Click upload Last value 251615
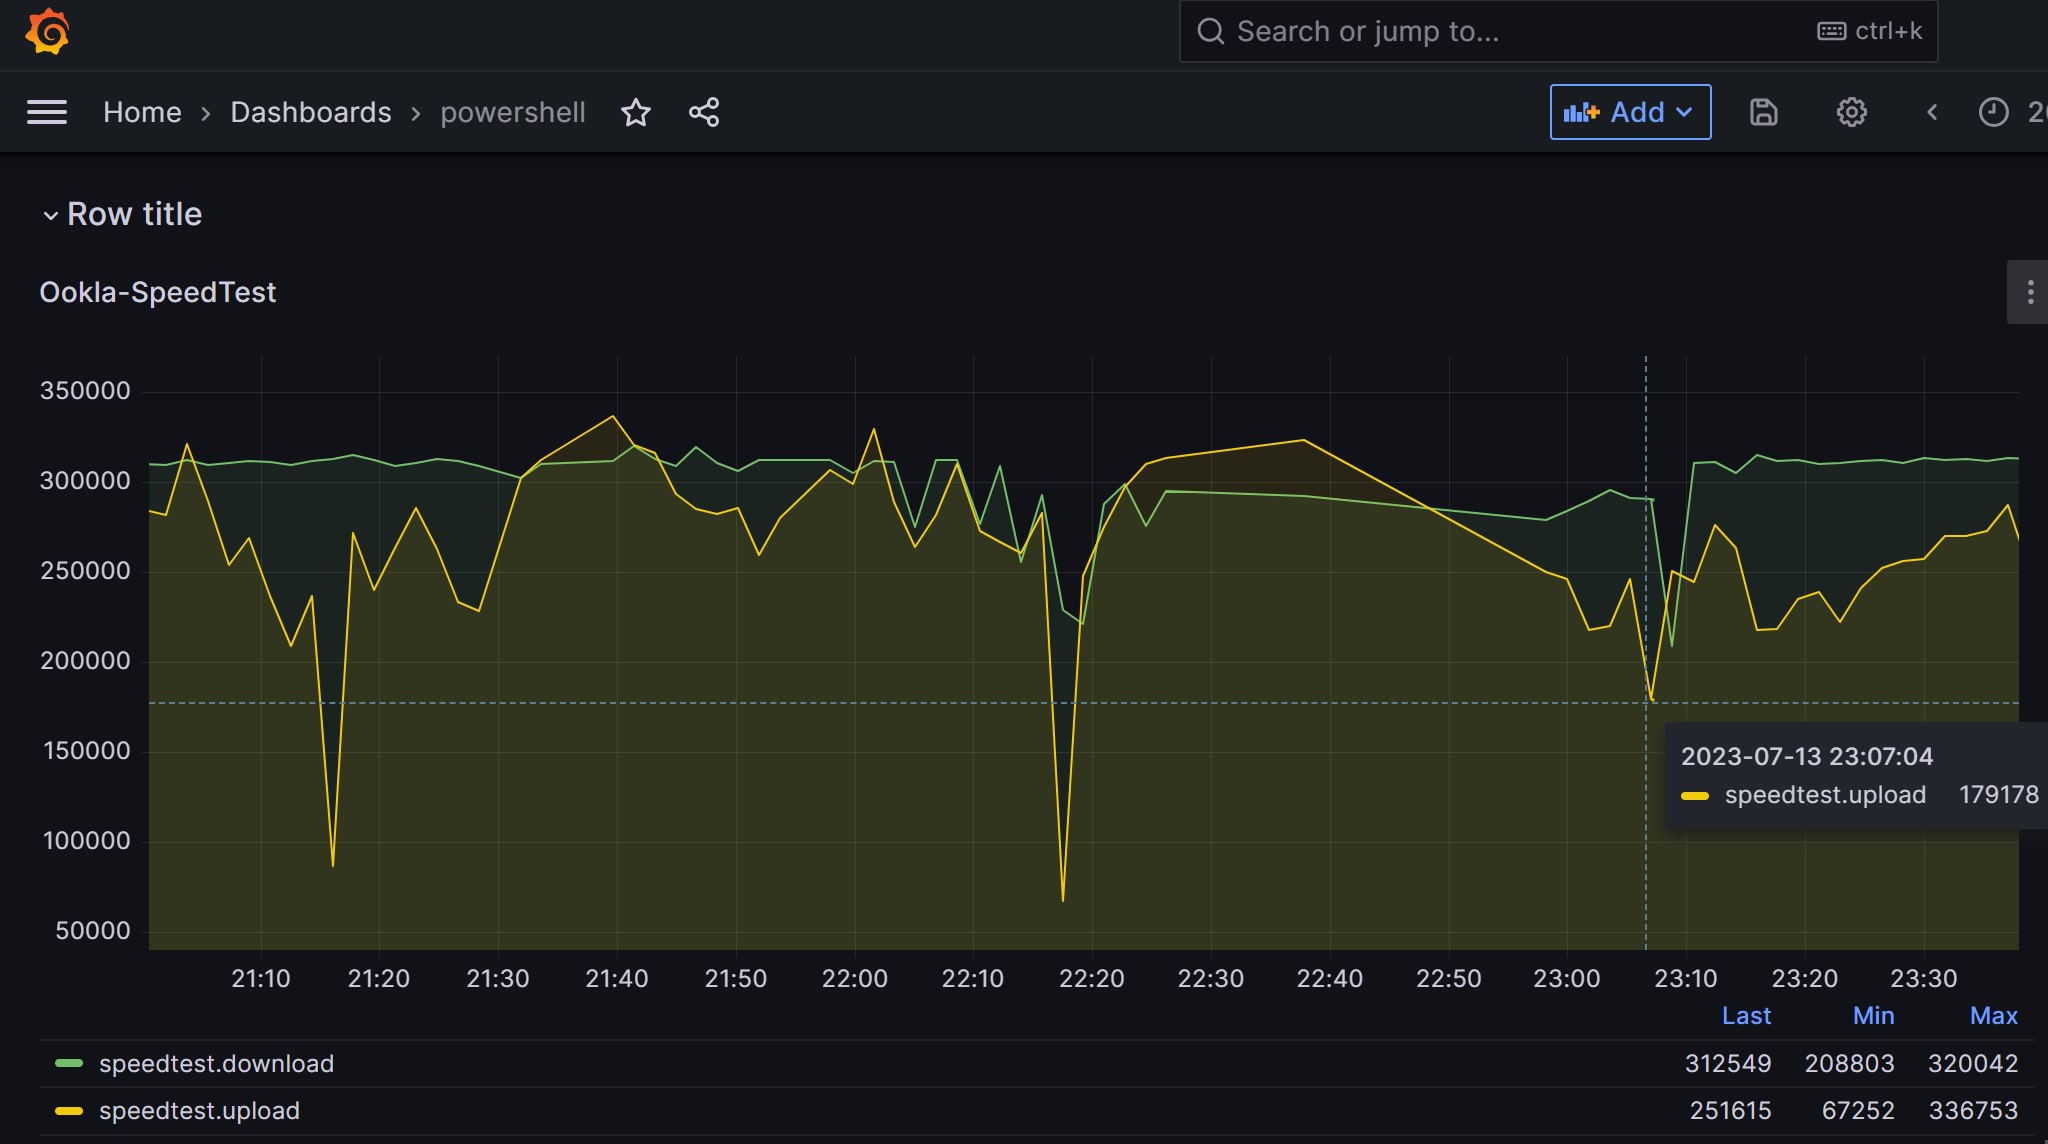 pyautogui.click(x=1730, y=1111)
